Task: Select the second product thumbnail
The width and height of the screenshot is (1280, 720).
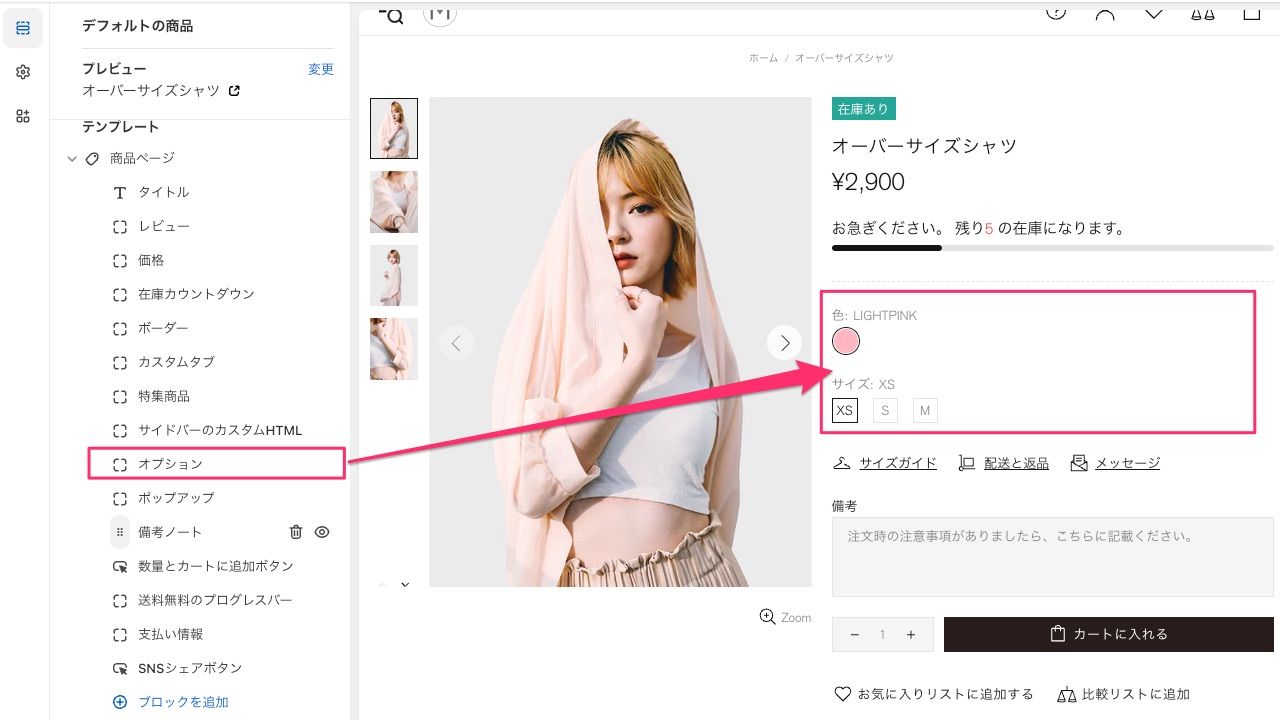Action: click(394, 202)
